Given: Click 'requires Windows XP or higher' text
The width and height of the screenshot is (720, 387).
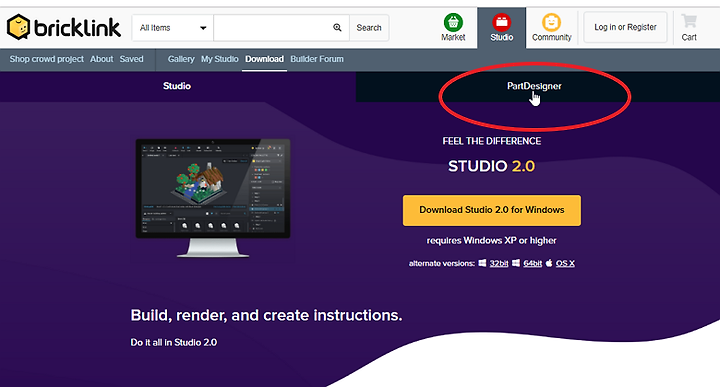Looking at the screenshot, I should 492,241.
